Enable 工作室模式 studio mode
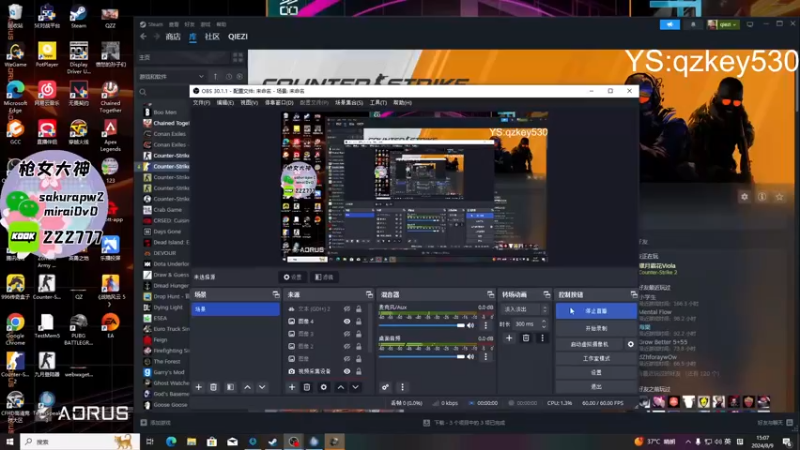 point(596,359)
